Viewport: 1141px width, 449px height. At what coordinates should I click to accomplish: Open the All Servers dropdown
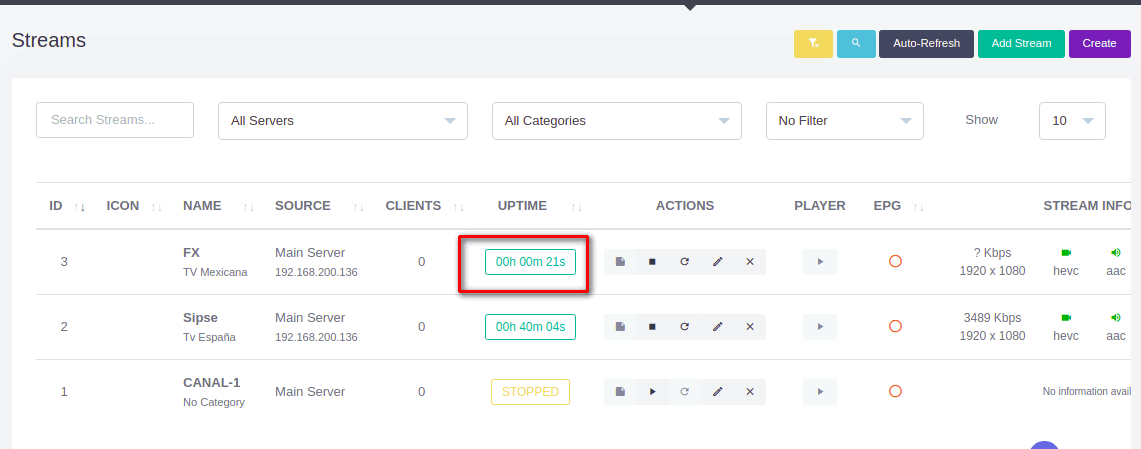pyautogui.click(x=342, y=121)
